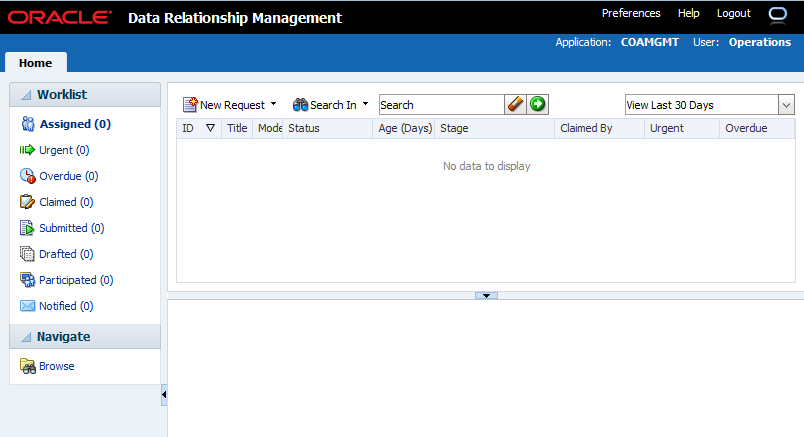Click the Overdue column header
Image resolution: width=804 pixels, height=437 pixels.
point(757,128)
